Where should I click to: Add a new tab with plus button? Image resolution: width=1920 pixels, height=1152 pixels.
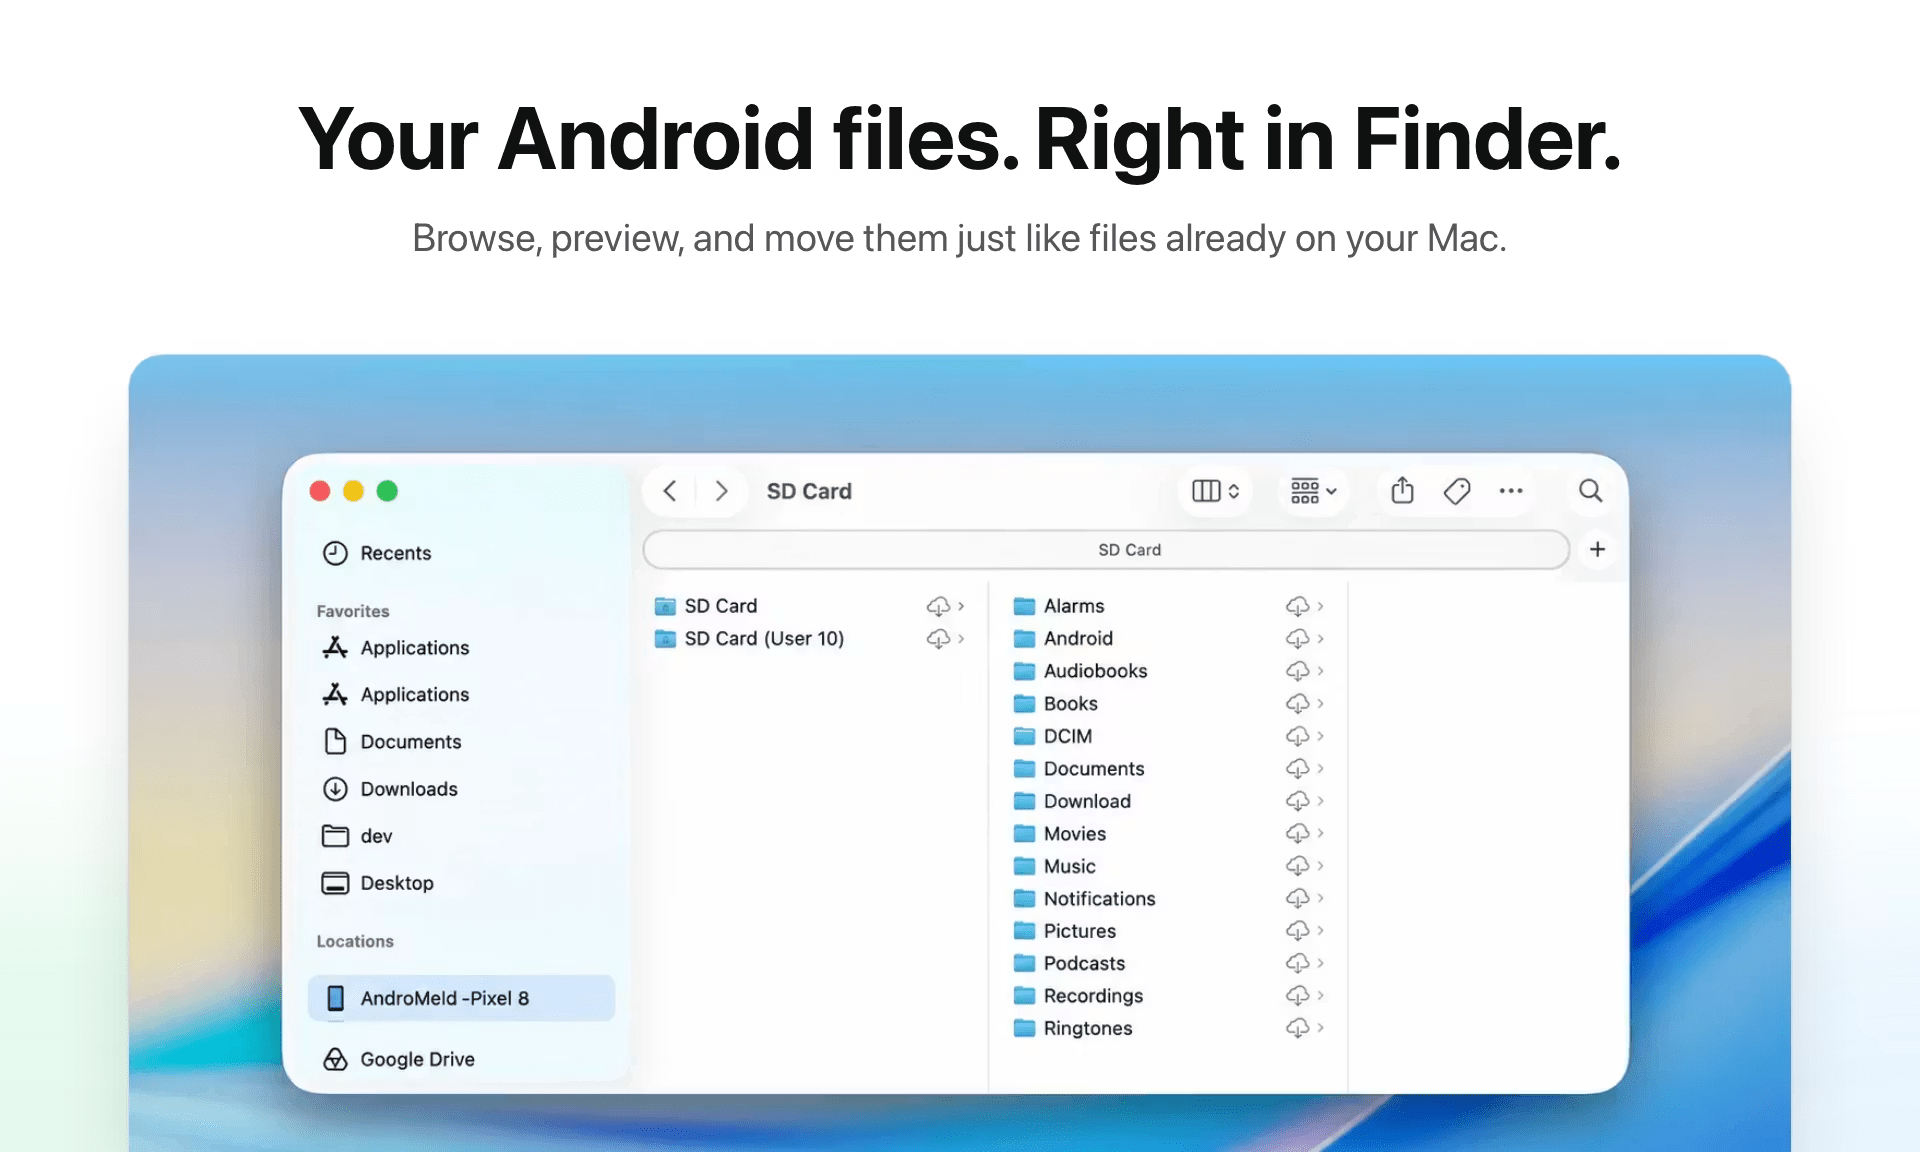(x=1597, y=549)
